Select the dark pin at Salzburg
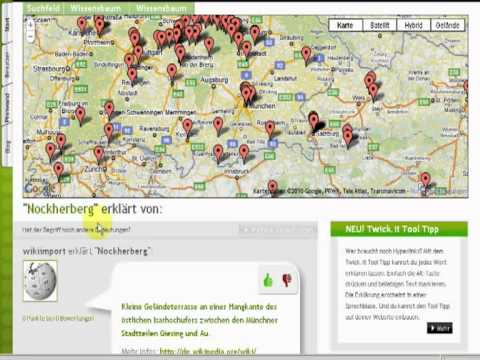The height and width of the screenshot is (360, 480). point(314,121)
